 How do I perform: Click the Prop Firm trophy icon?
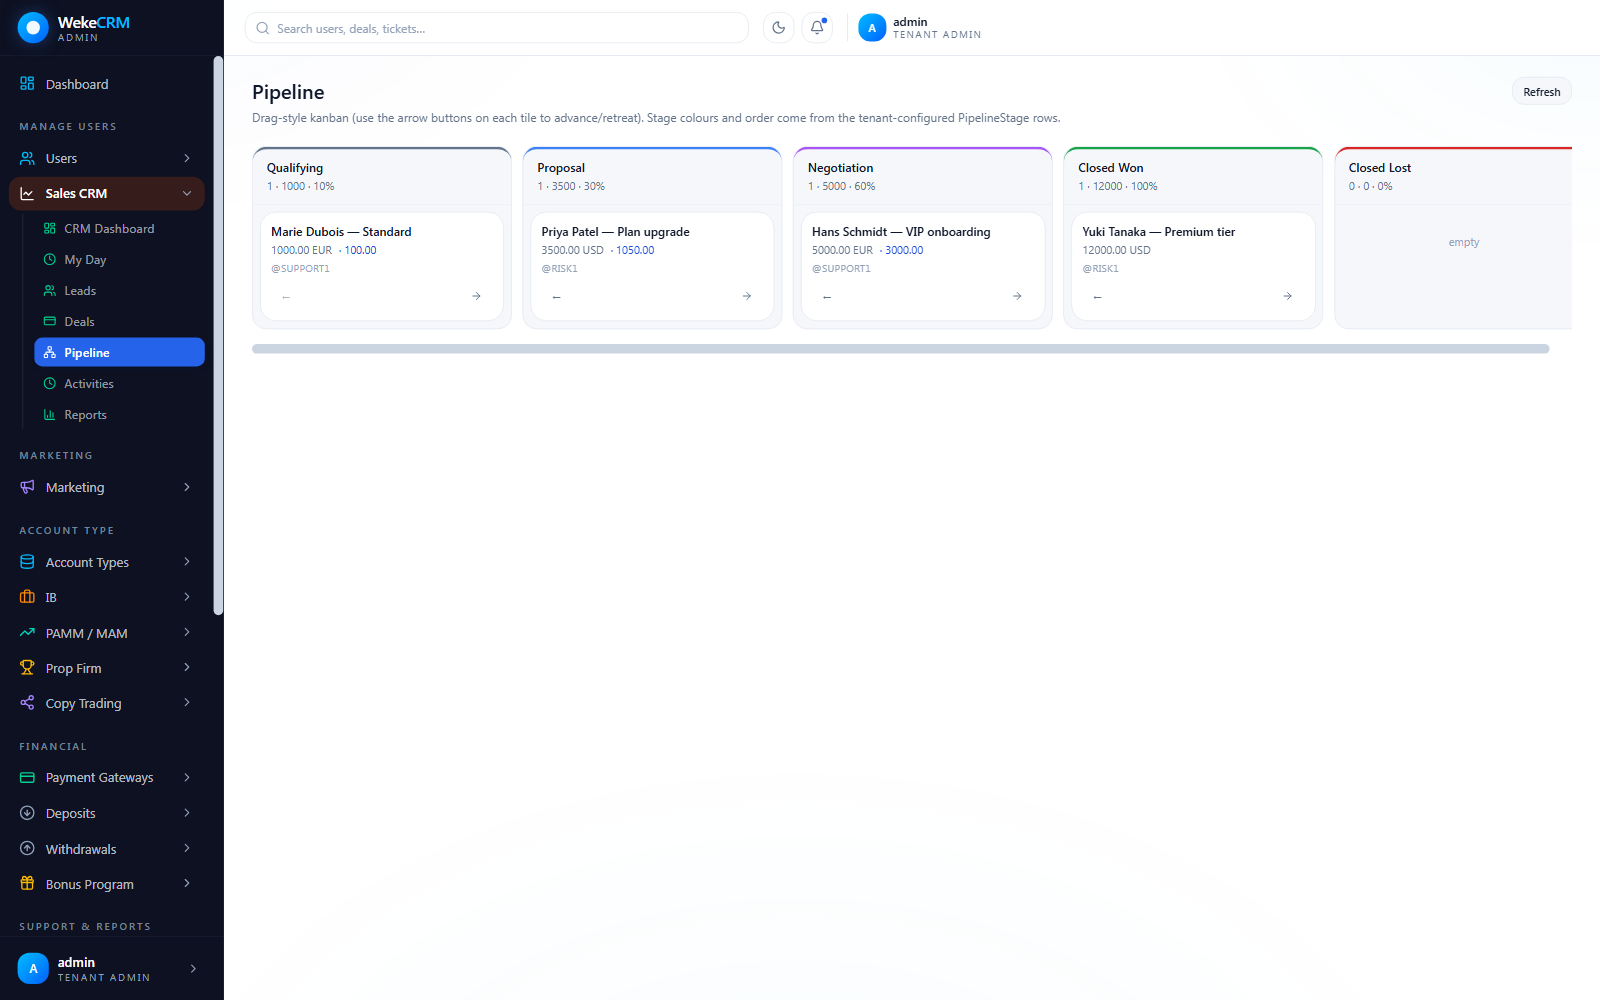(x=27, y=668)
